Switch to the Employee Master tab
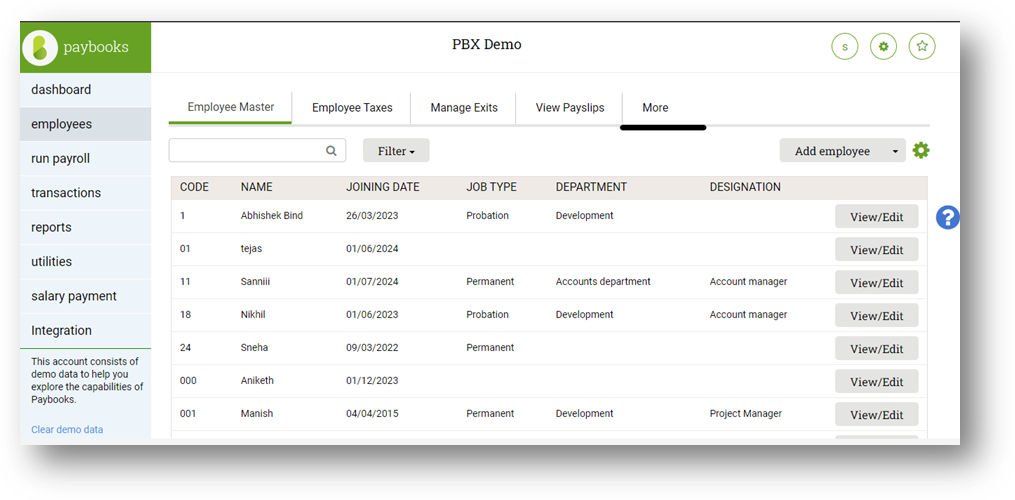Viewport: 1015px width, 500px height. click(230, 108)
